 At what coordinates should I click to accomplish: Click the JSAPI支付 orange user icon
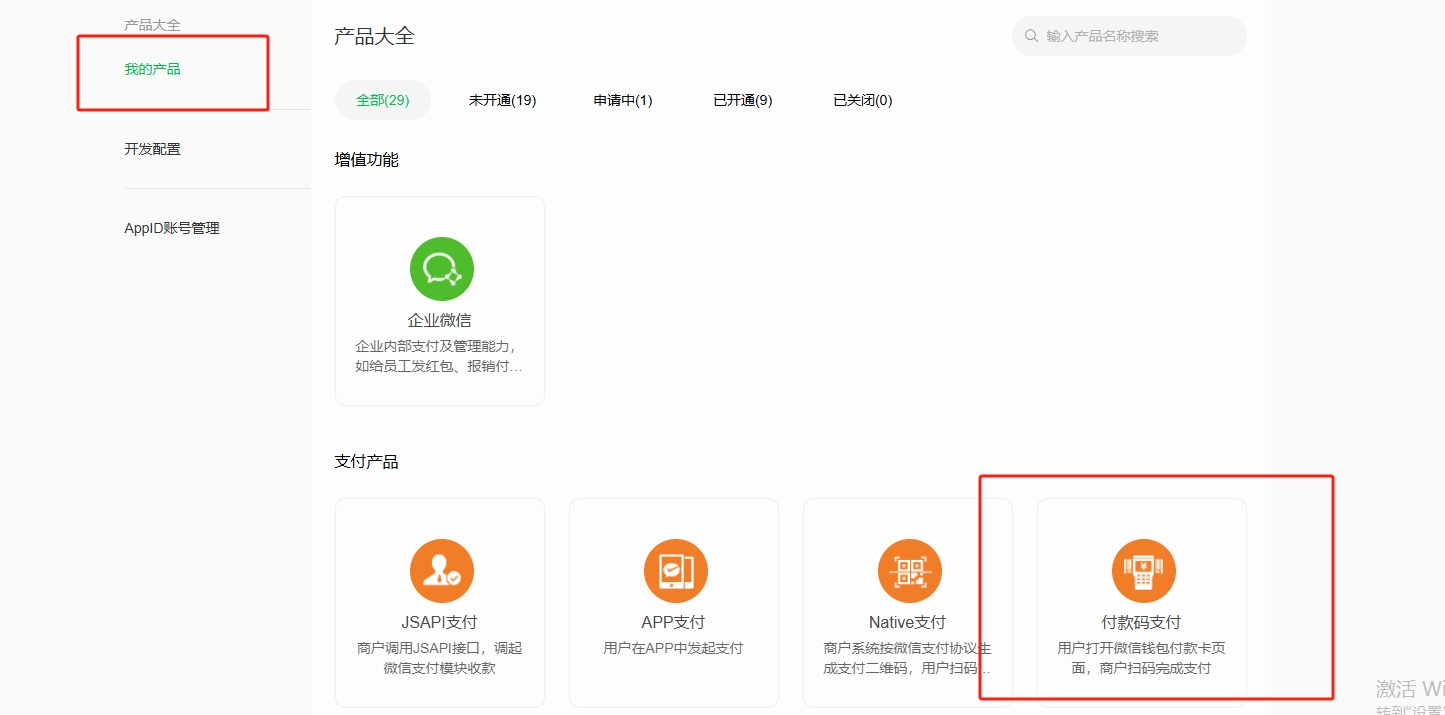441,571
